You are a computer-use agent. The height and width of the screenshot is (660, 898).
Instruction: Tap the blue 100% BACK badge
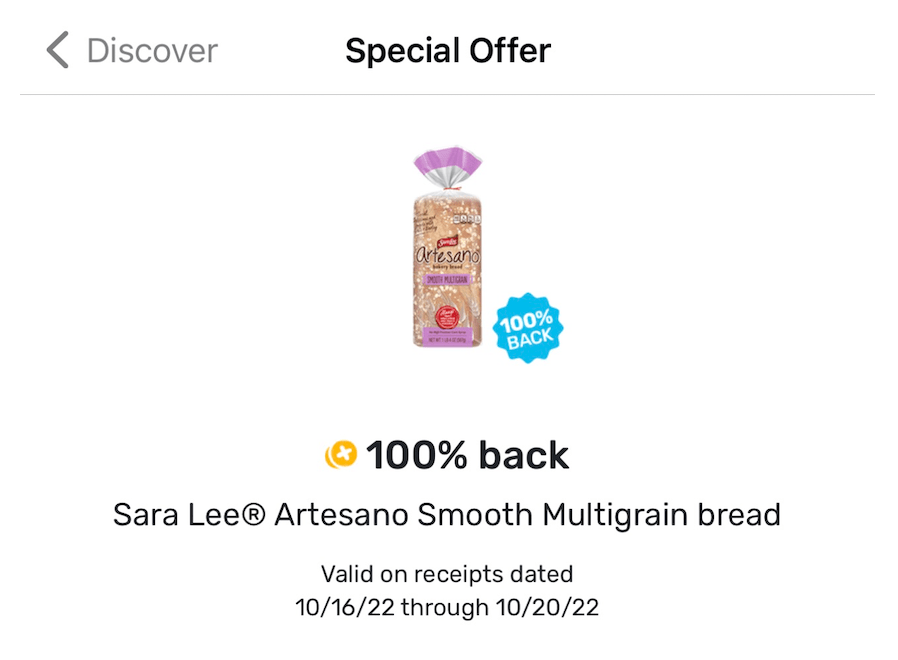529,327
